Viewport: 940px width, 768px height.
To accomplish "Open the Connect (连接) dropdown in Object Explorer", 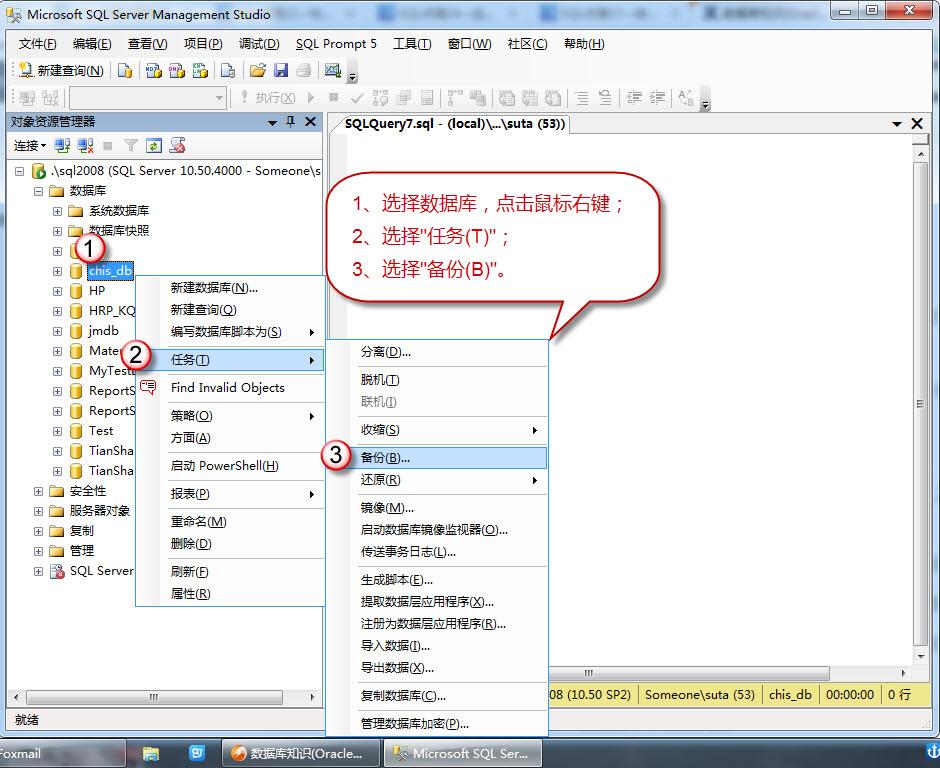I will pos(30,146).
